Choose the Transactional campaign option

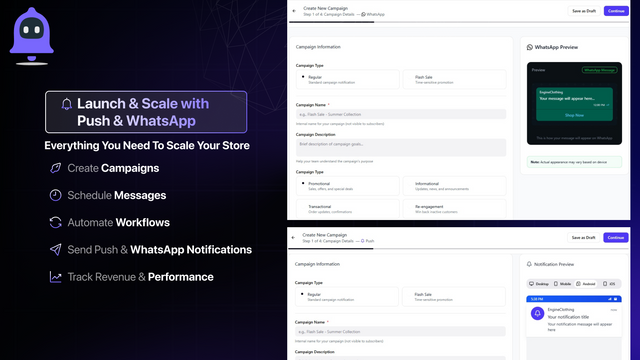point(348,209)
